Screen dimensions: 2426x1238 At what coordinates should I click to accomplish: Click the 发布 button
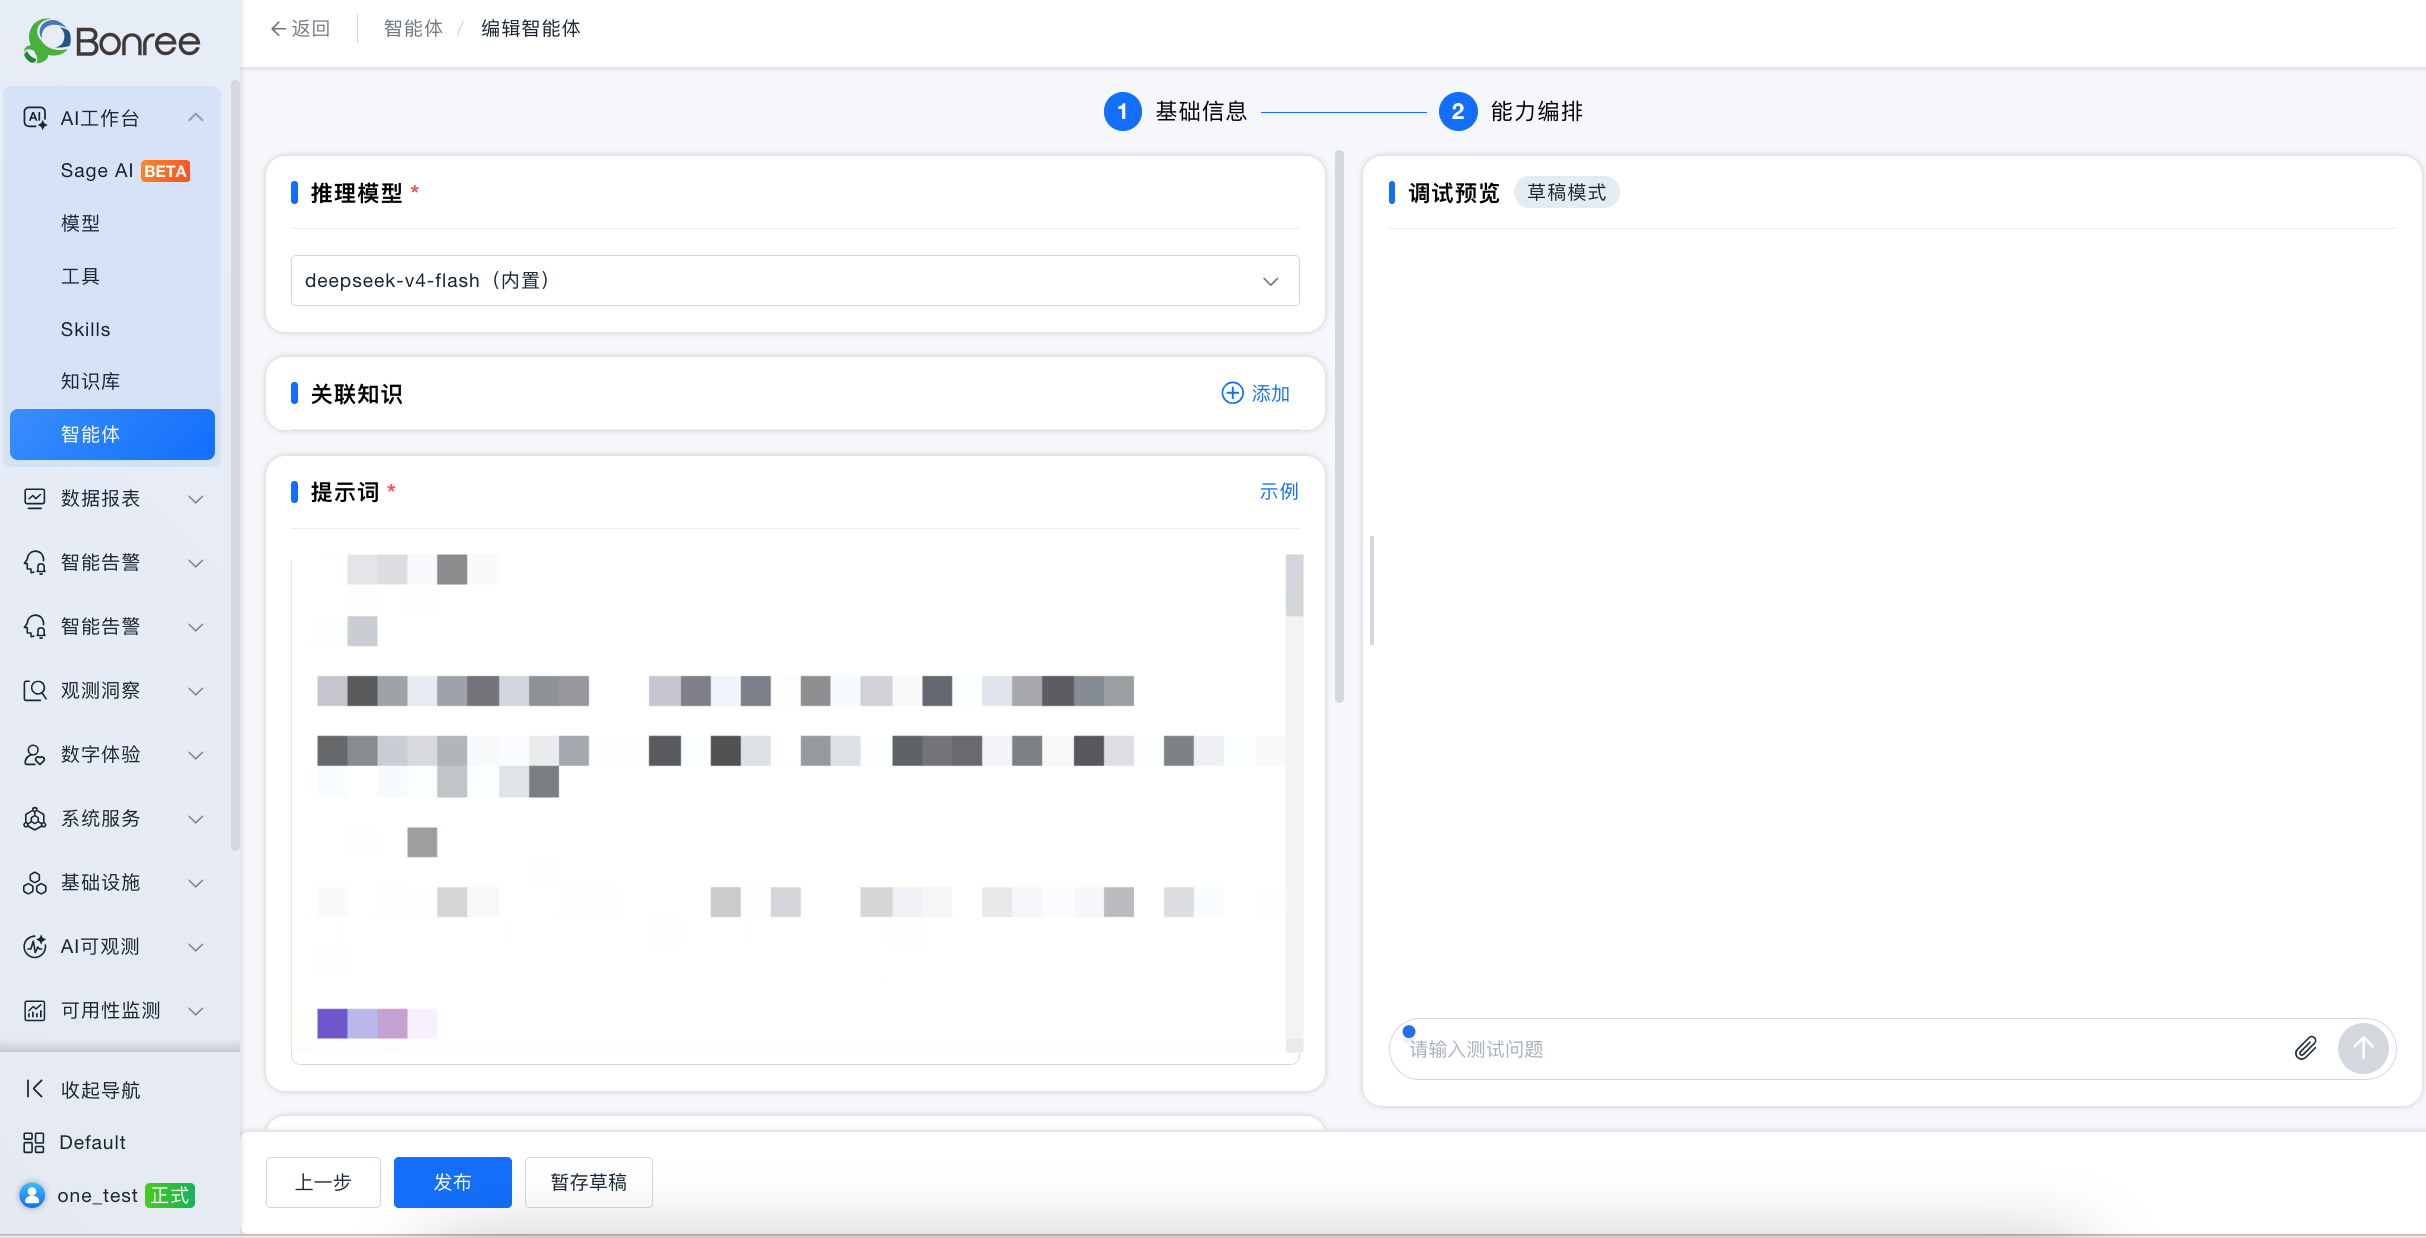click(x=453, y=1182)
